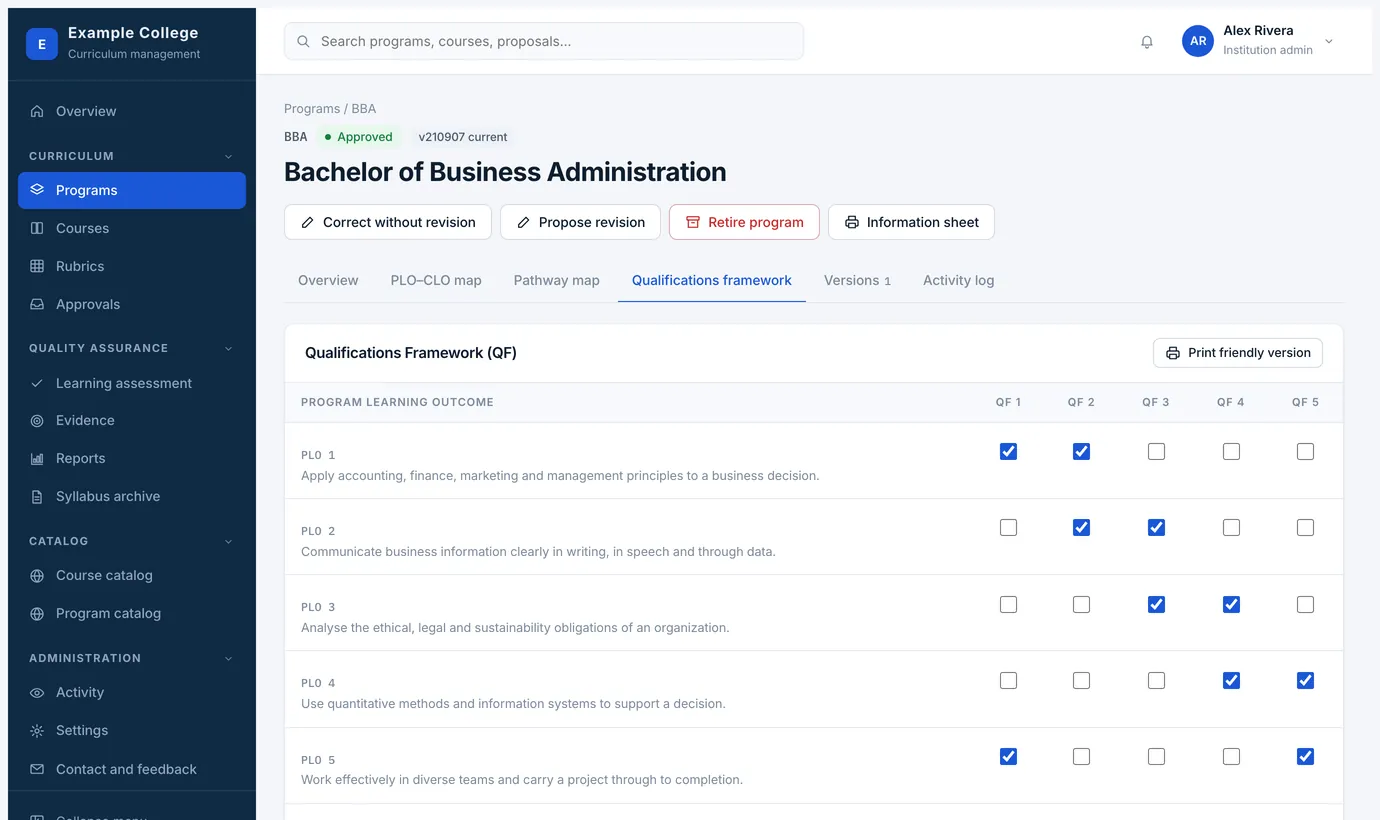Collapse the Catalog sidebar section
1380x820 pixels.
coord(228,541)
